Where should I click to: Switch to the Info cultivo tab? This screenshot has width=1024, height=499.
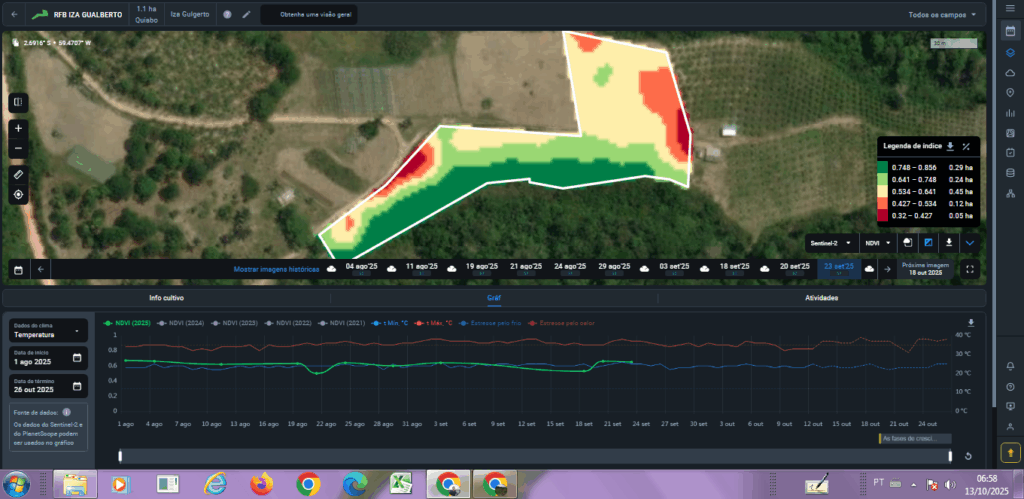(165, 298)
